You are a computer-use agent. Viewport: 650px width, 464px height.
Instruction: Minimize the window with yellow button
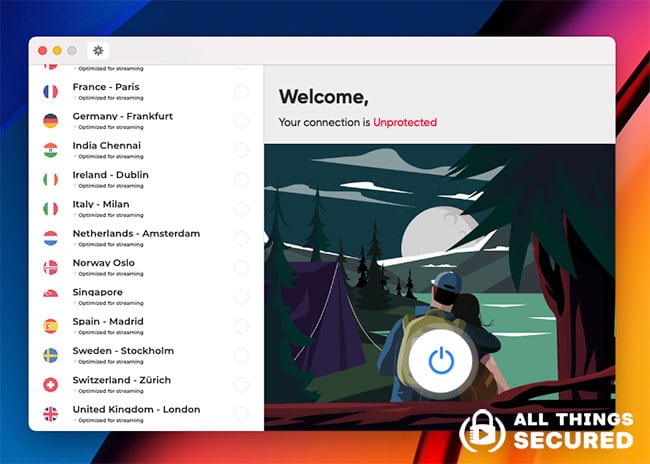[x=57, y=51]
